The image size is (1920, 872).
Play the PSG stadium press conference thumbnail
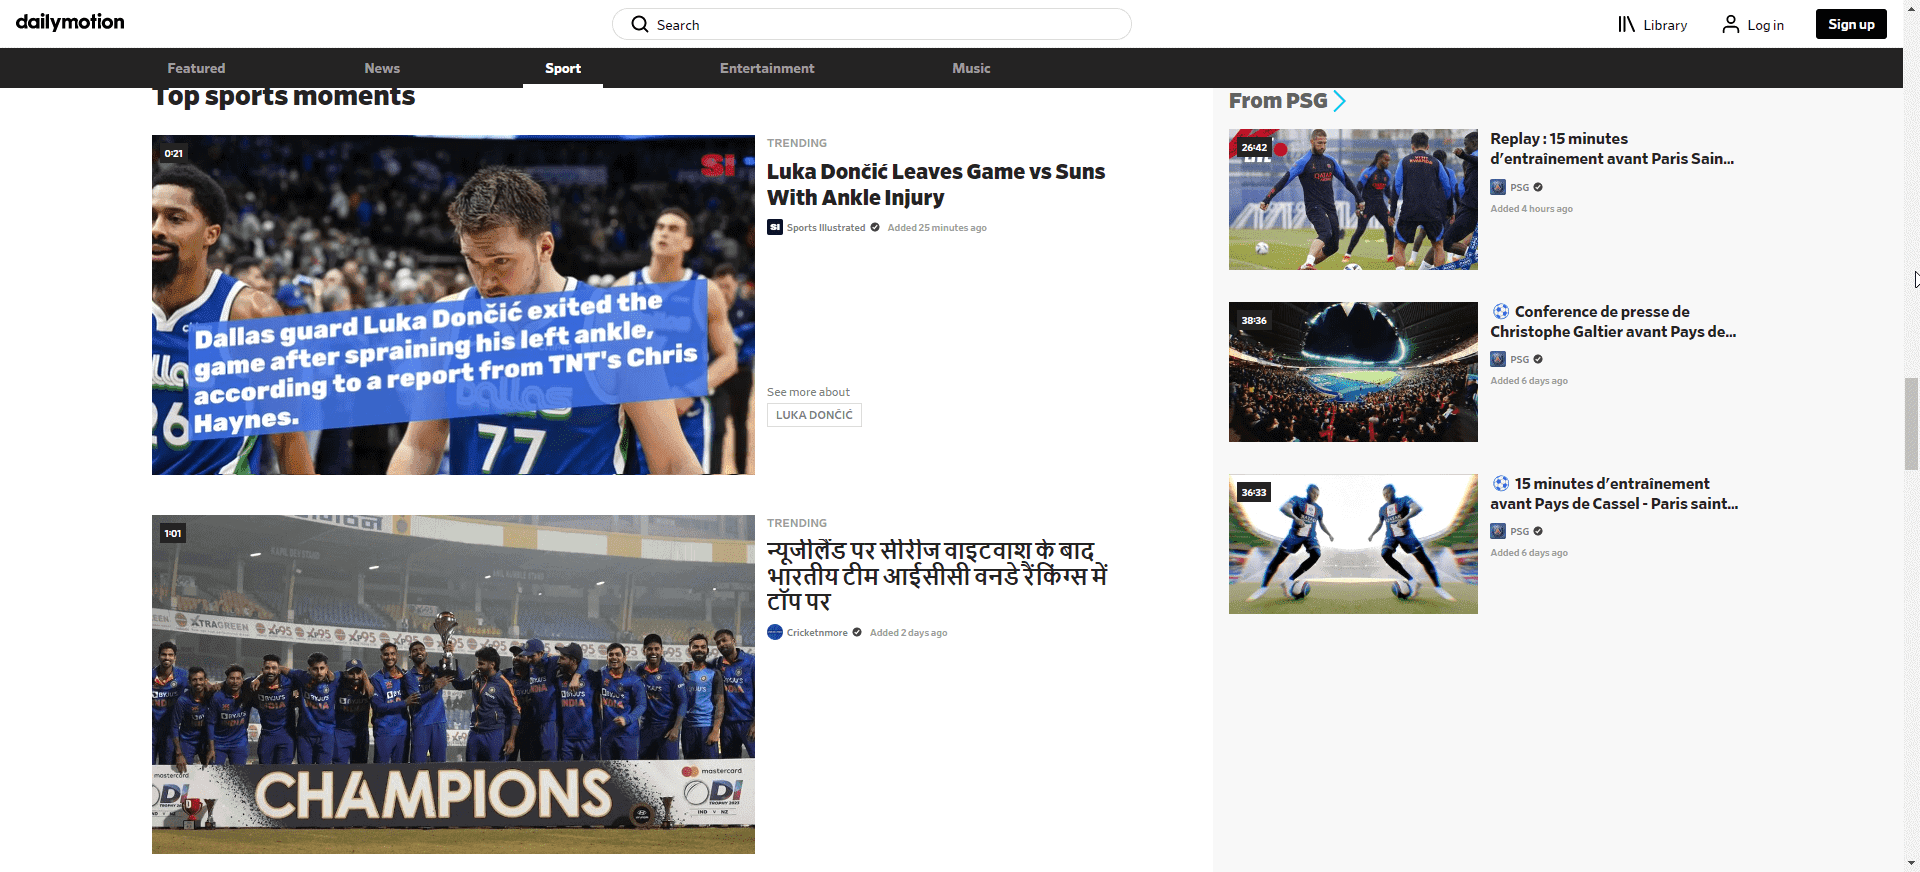click(x=1353, y=372)
